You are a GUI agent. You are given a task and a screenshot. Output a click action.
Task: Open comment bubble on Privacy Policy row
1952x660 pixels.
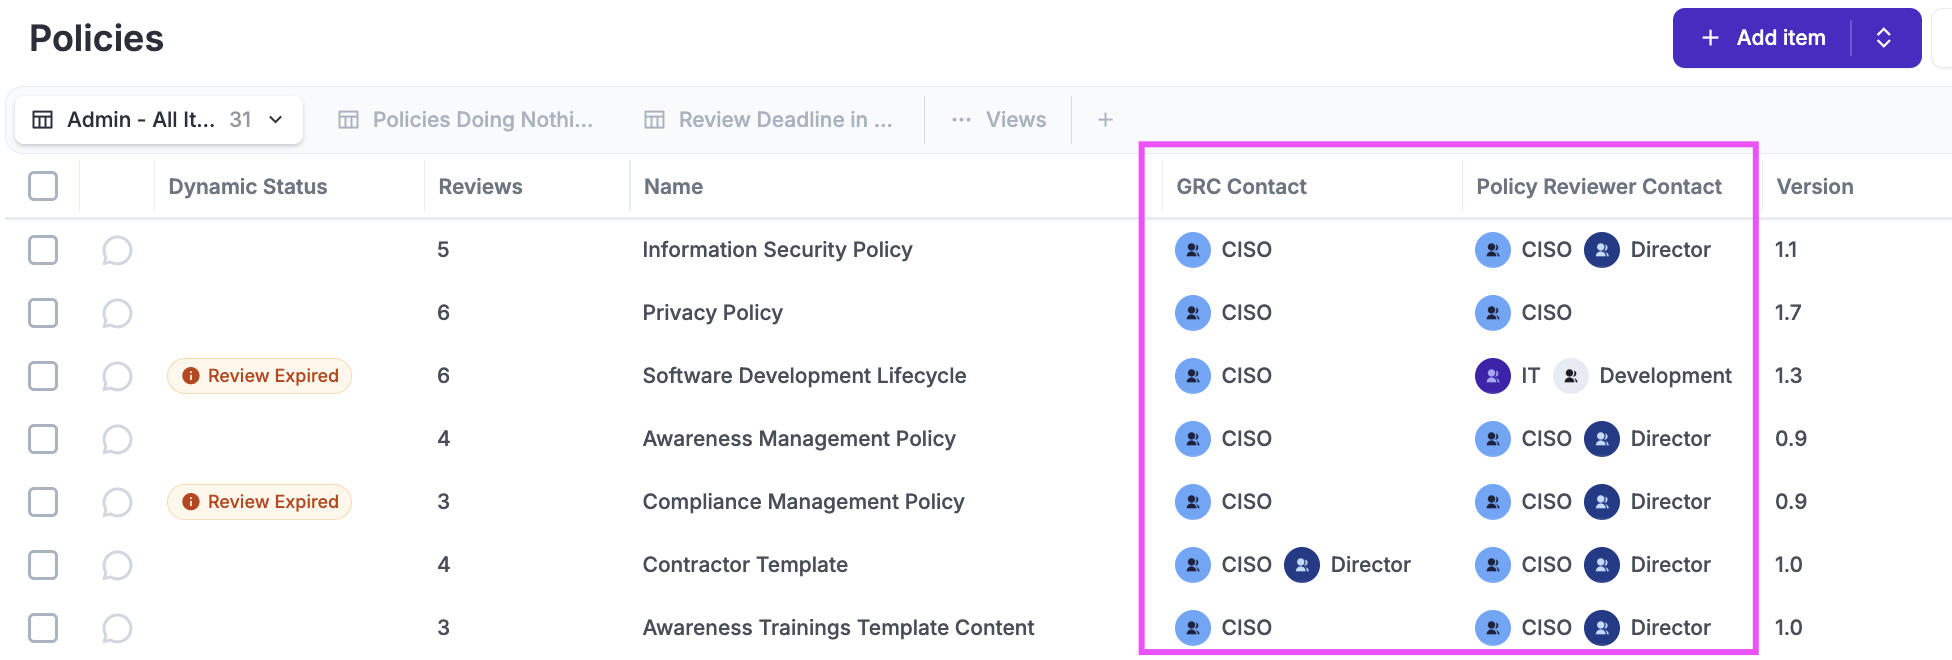click(117, 313)
